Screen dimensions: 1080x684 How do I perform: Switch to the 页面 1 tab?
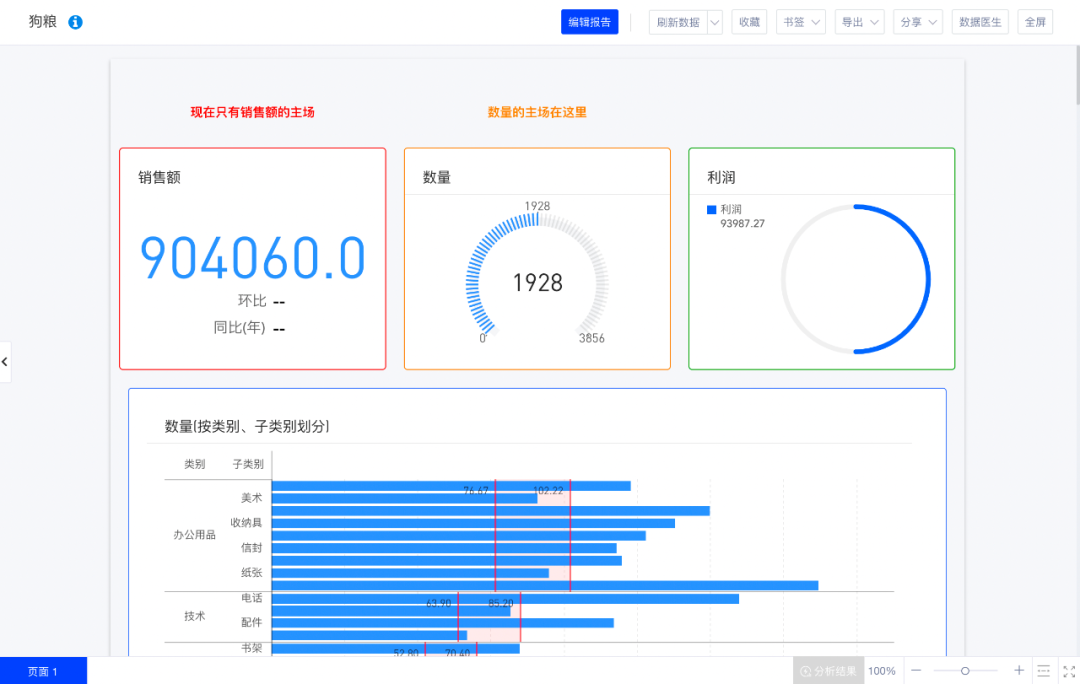tap(43, 671)
